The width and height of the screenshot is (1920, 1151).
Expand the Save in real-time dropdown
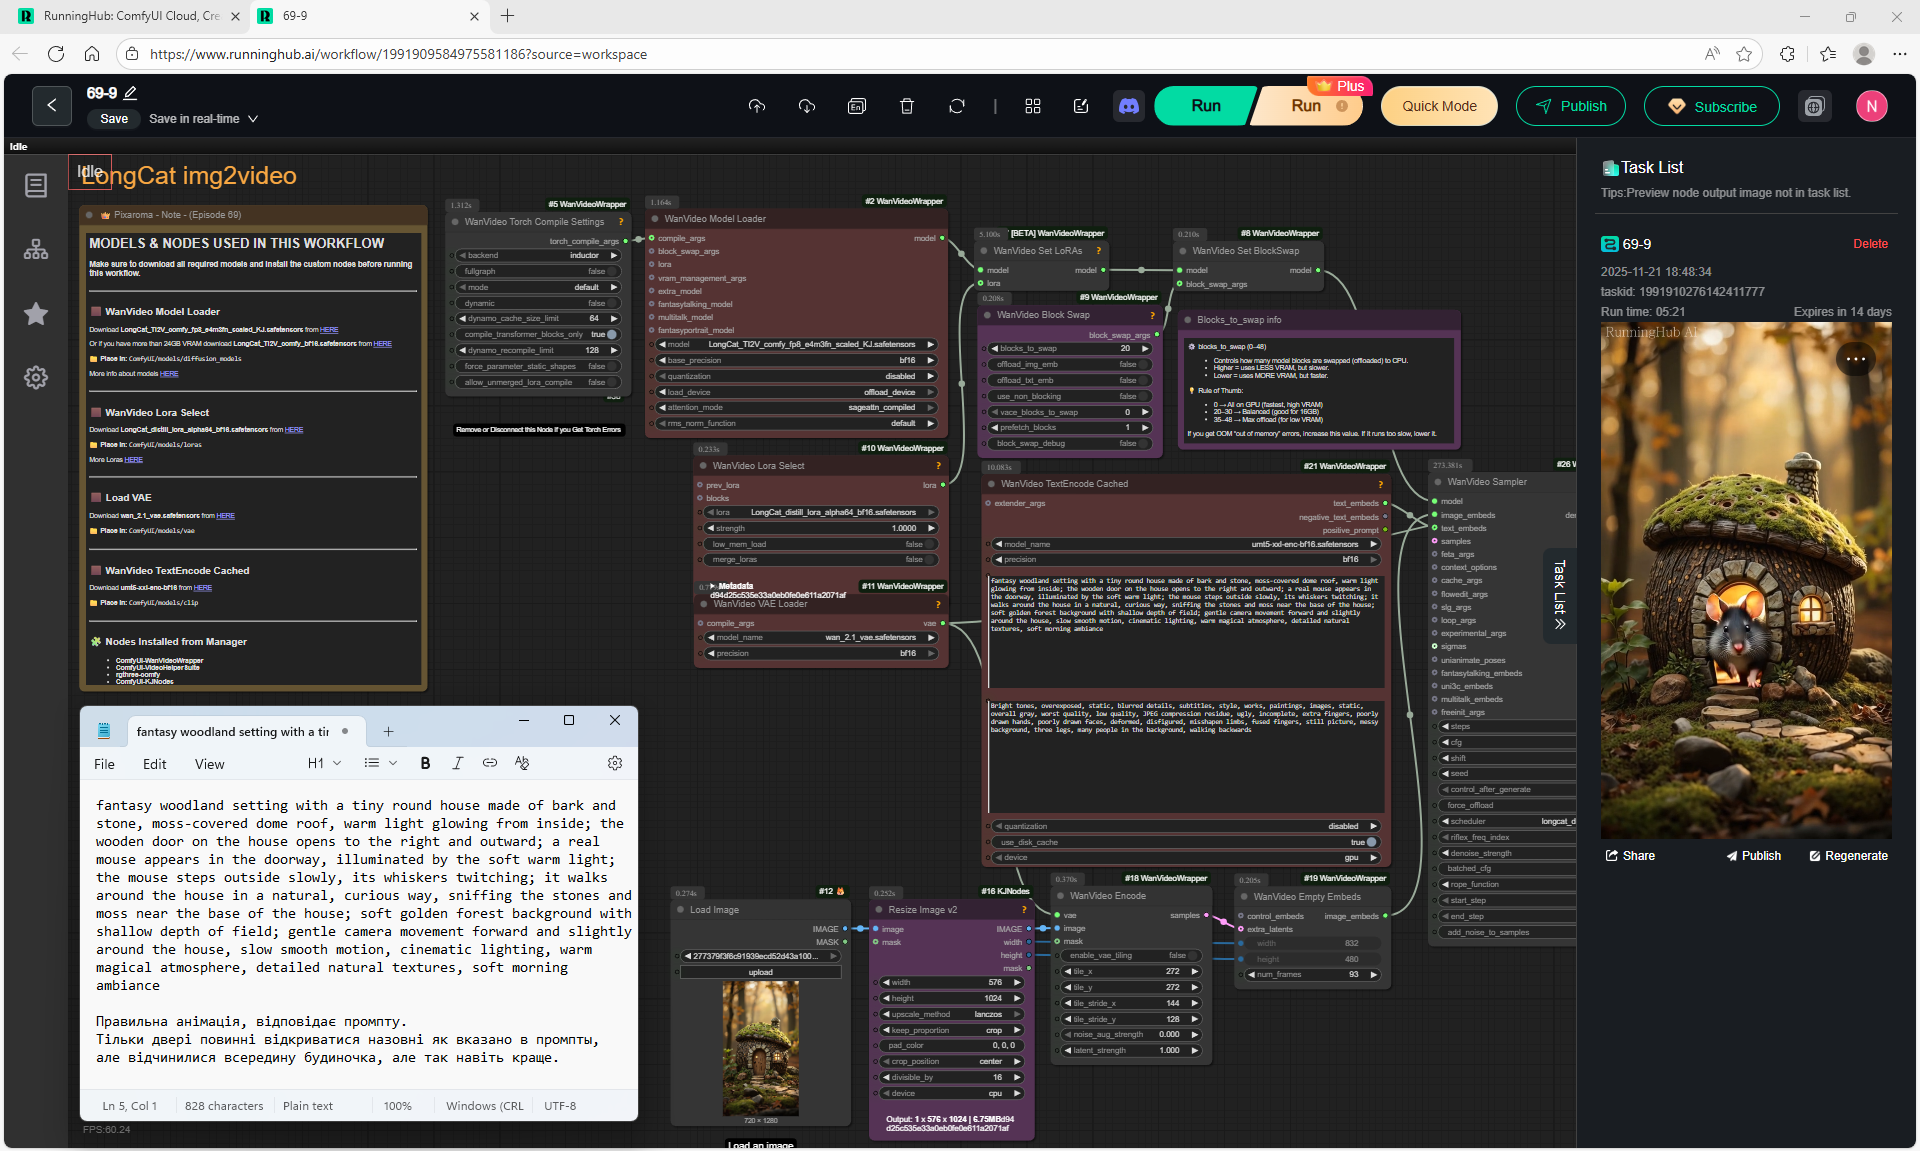(253, 119)
